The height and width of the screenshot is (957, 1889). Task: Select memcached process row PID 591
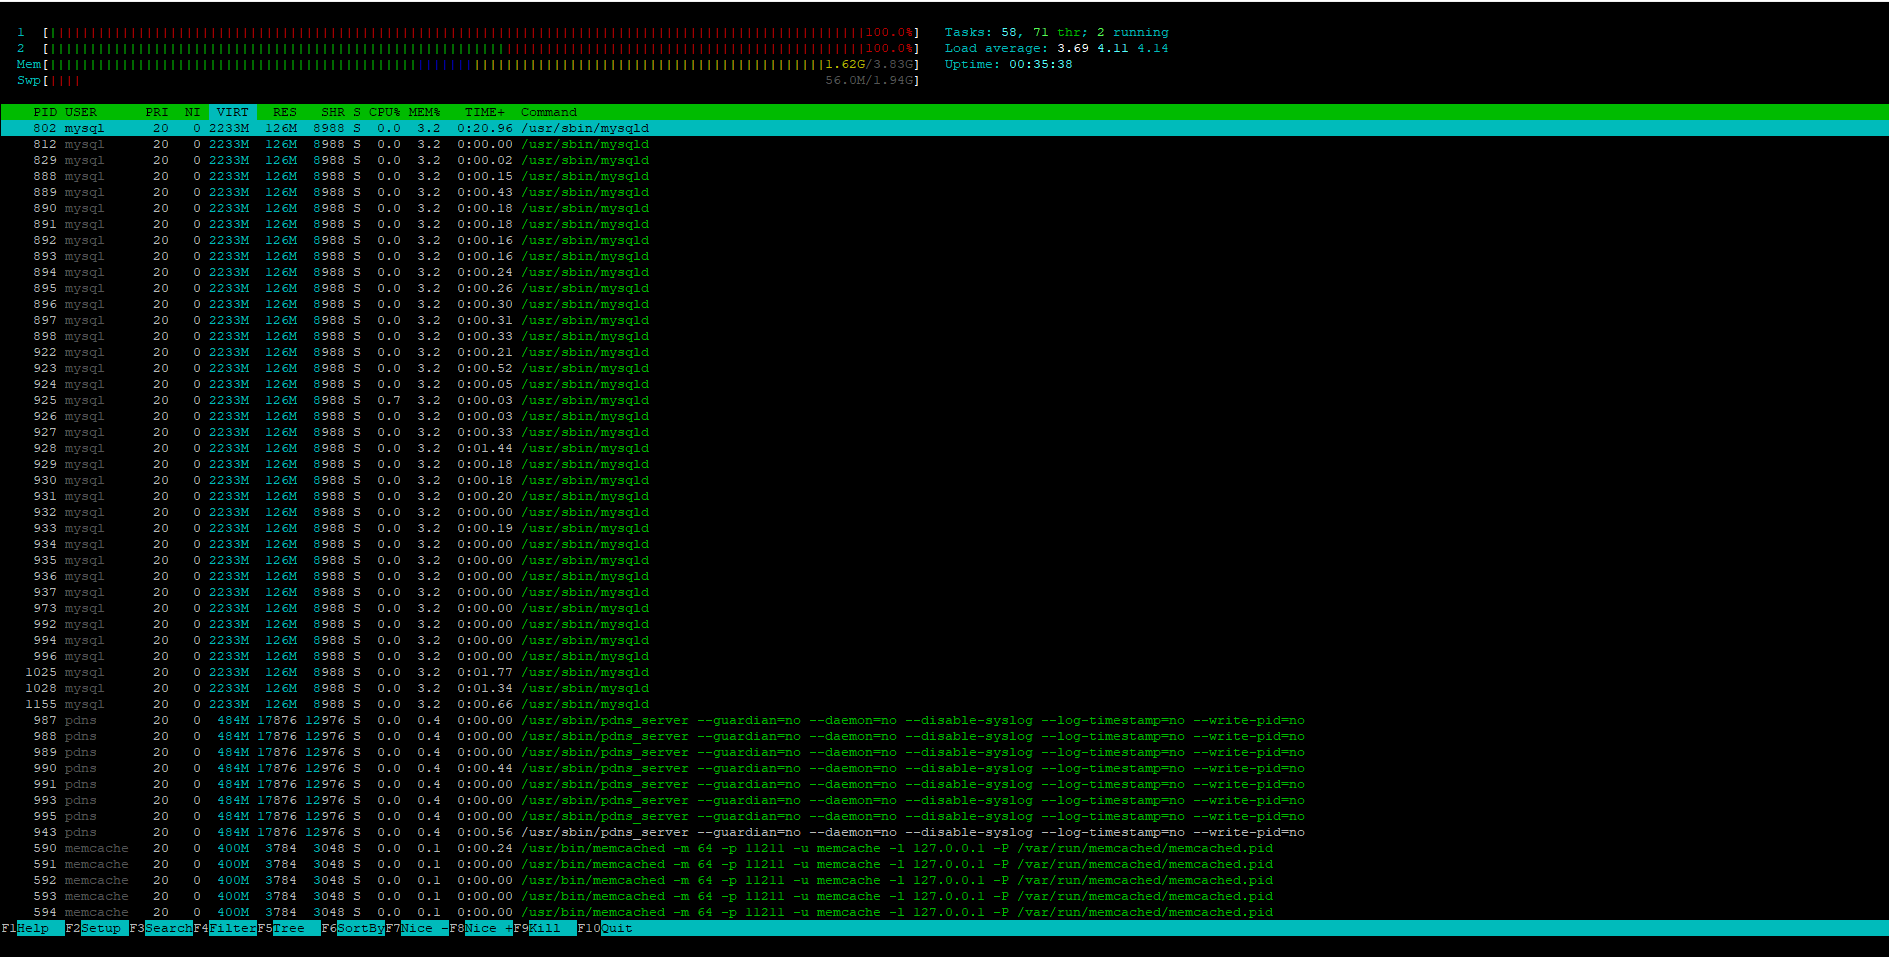coord(944,864)
